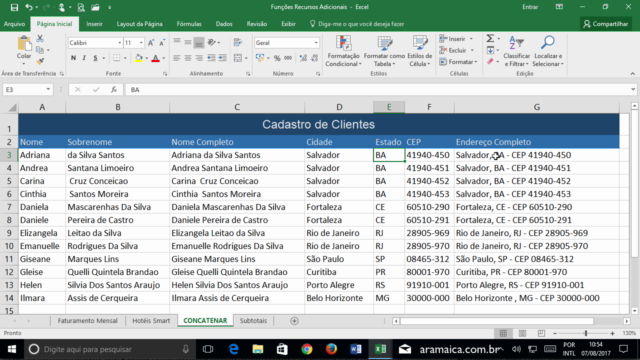
Task: Open Word from the taskbar
Action: [x=356, y=349]
